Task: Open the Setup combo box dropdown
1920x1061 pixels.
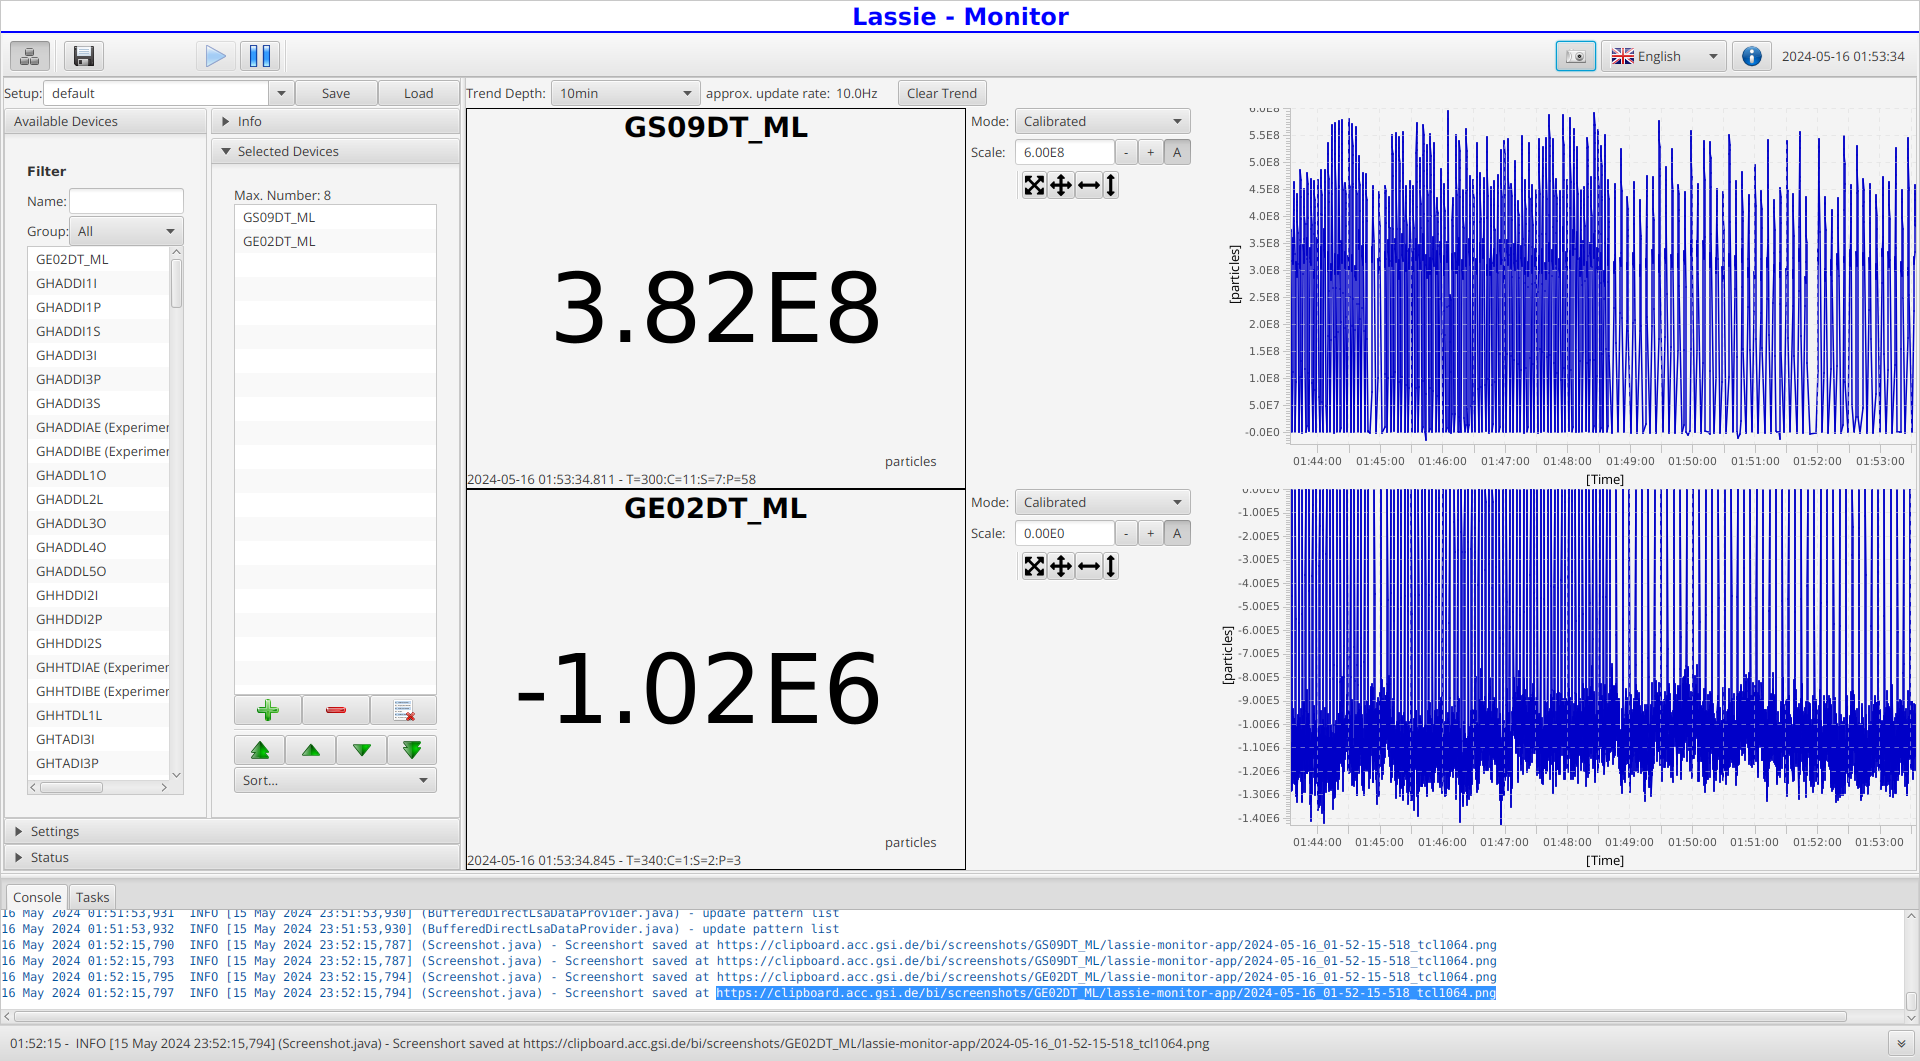Action: (x=281, y=93)
